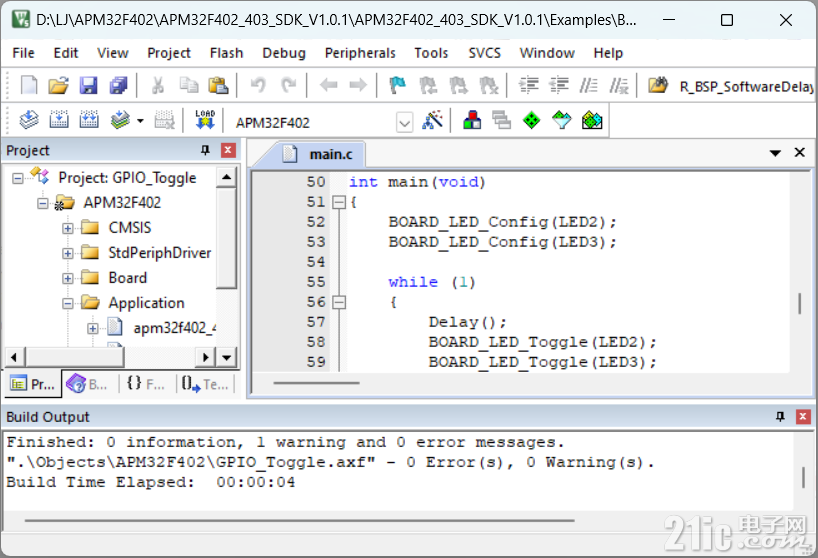Open a file with folder icon
The image size is (818, 558).
tap(58, 85)
